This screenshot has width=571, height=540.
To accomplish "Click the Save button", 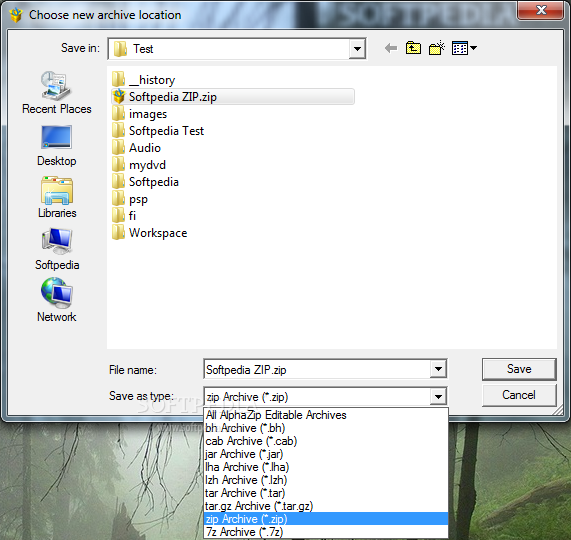I will click(519, 369).
